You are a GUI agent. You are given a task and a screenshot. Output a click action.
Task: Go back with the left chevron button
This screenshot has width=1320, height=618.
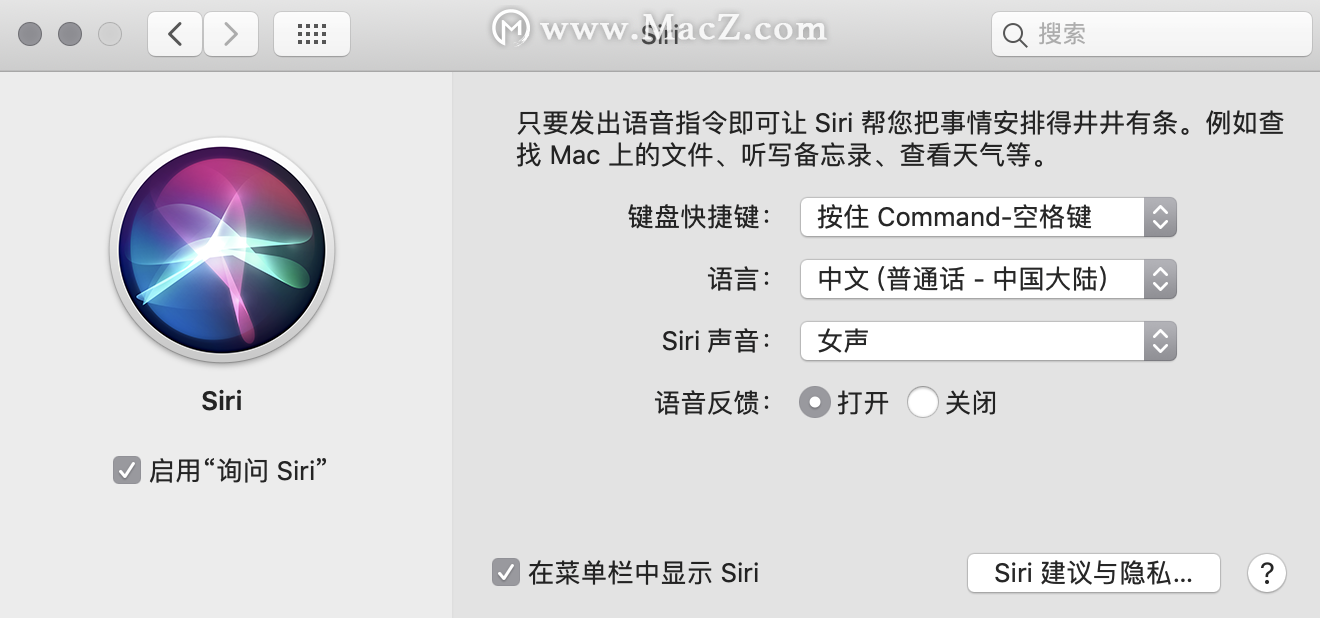(x=175, y=35)
